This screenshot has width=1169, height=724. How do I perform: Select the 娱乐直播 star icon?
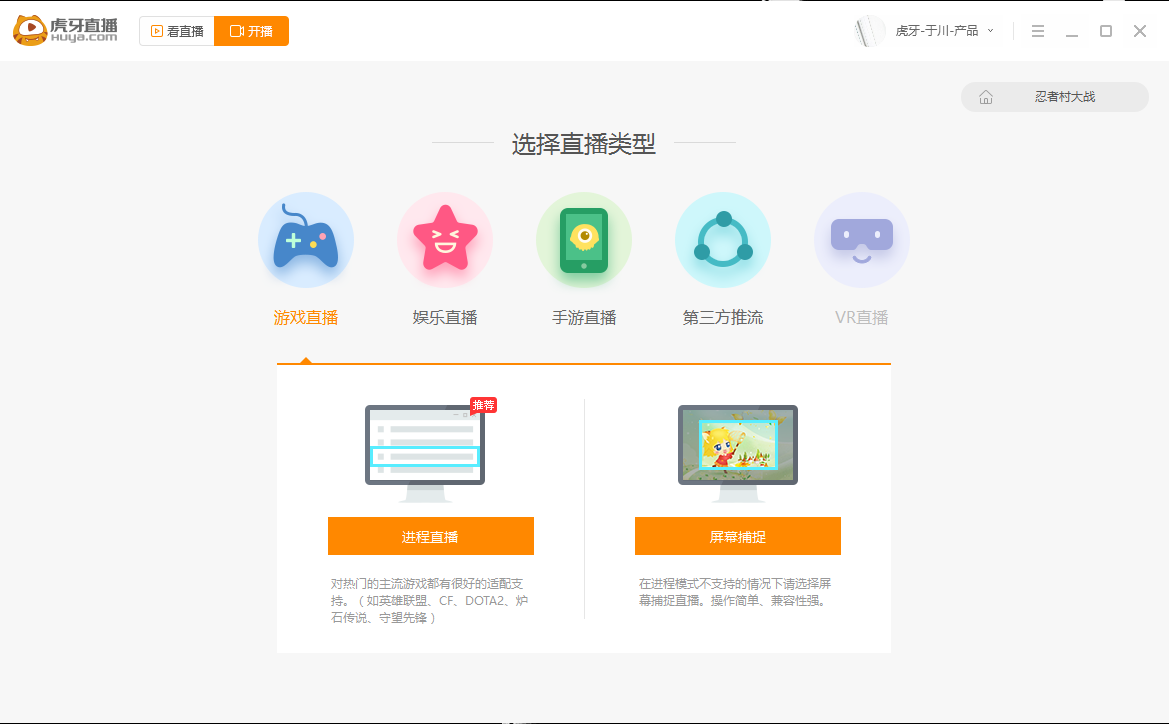pyautogui.click(x=445, y=240)
